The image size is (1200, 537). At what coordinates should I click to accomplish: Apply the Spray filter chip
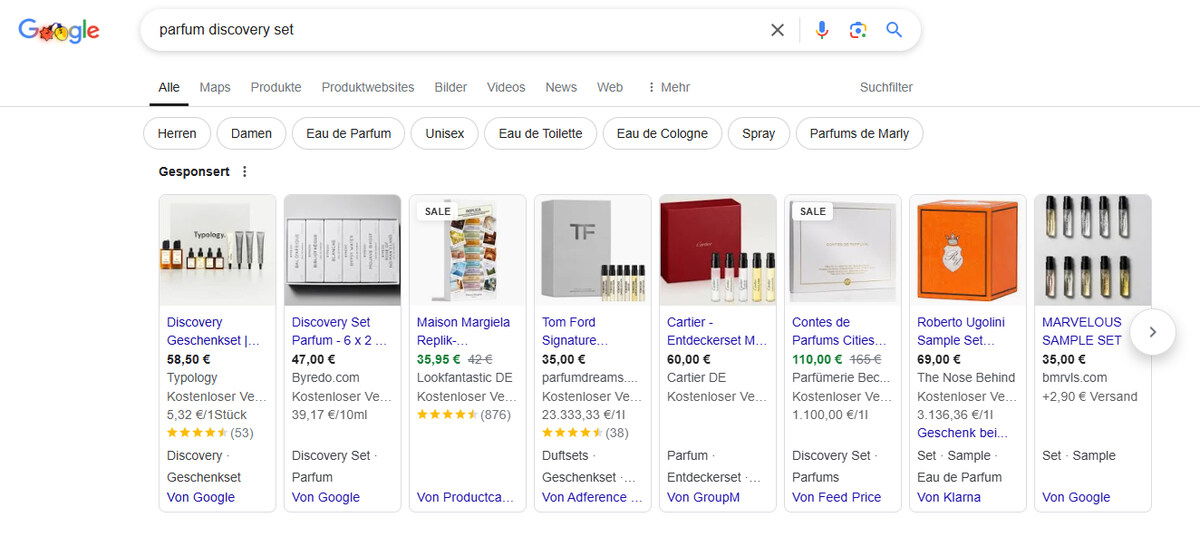(759, 133)
